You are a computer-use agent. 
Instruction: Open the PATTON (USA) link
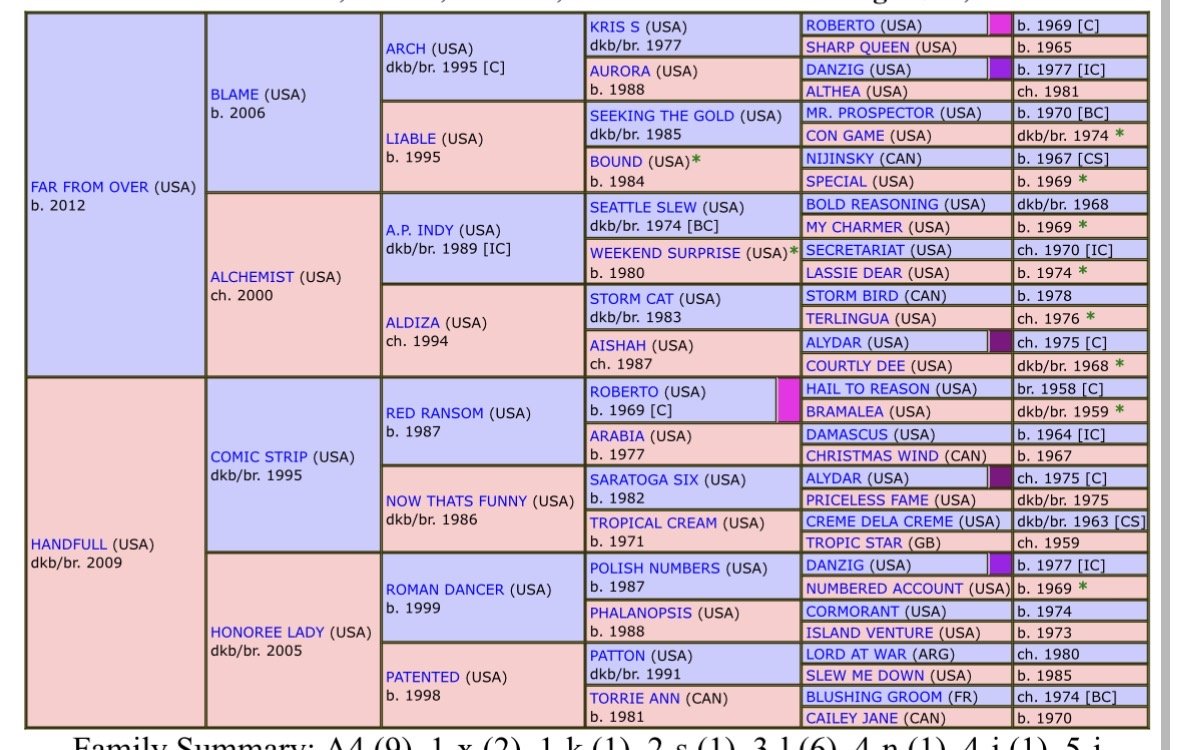tap(617, 656)
